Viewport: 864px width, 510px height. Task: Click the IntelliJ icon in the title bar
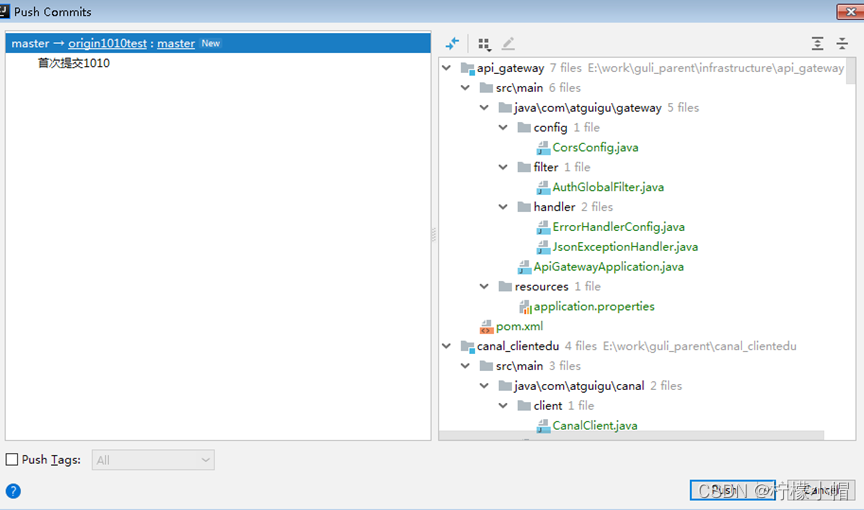[4, 11]
